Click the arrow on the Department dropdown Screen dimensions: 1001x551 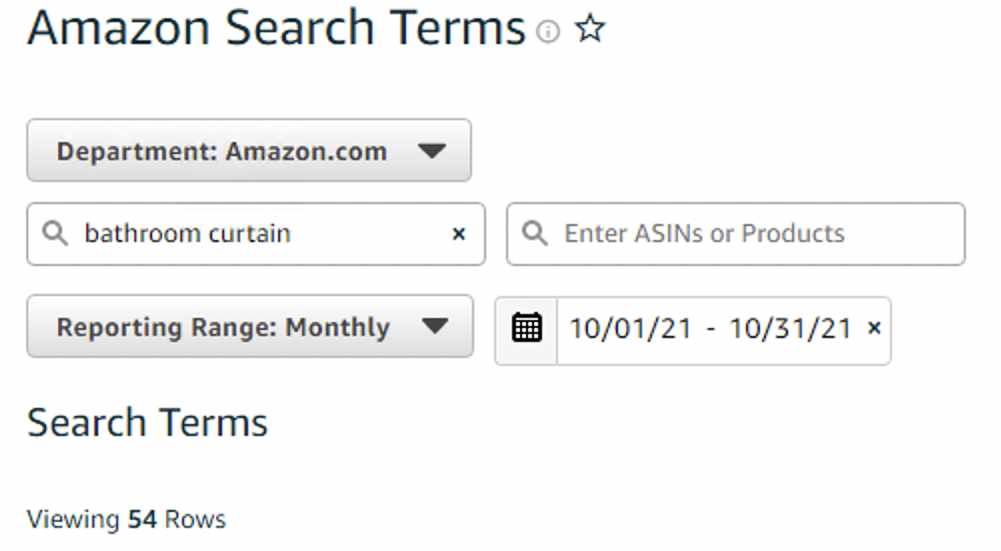pyautogui.click(x=432, y=151)
